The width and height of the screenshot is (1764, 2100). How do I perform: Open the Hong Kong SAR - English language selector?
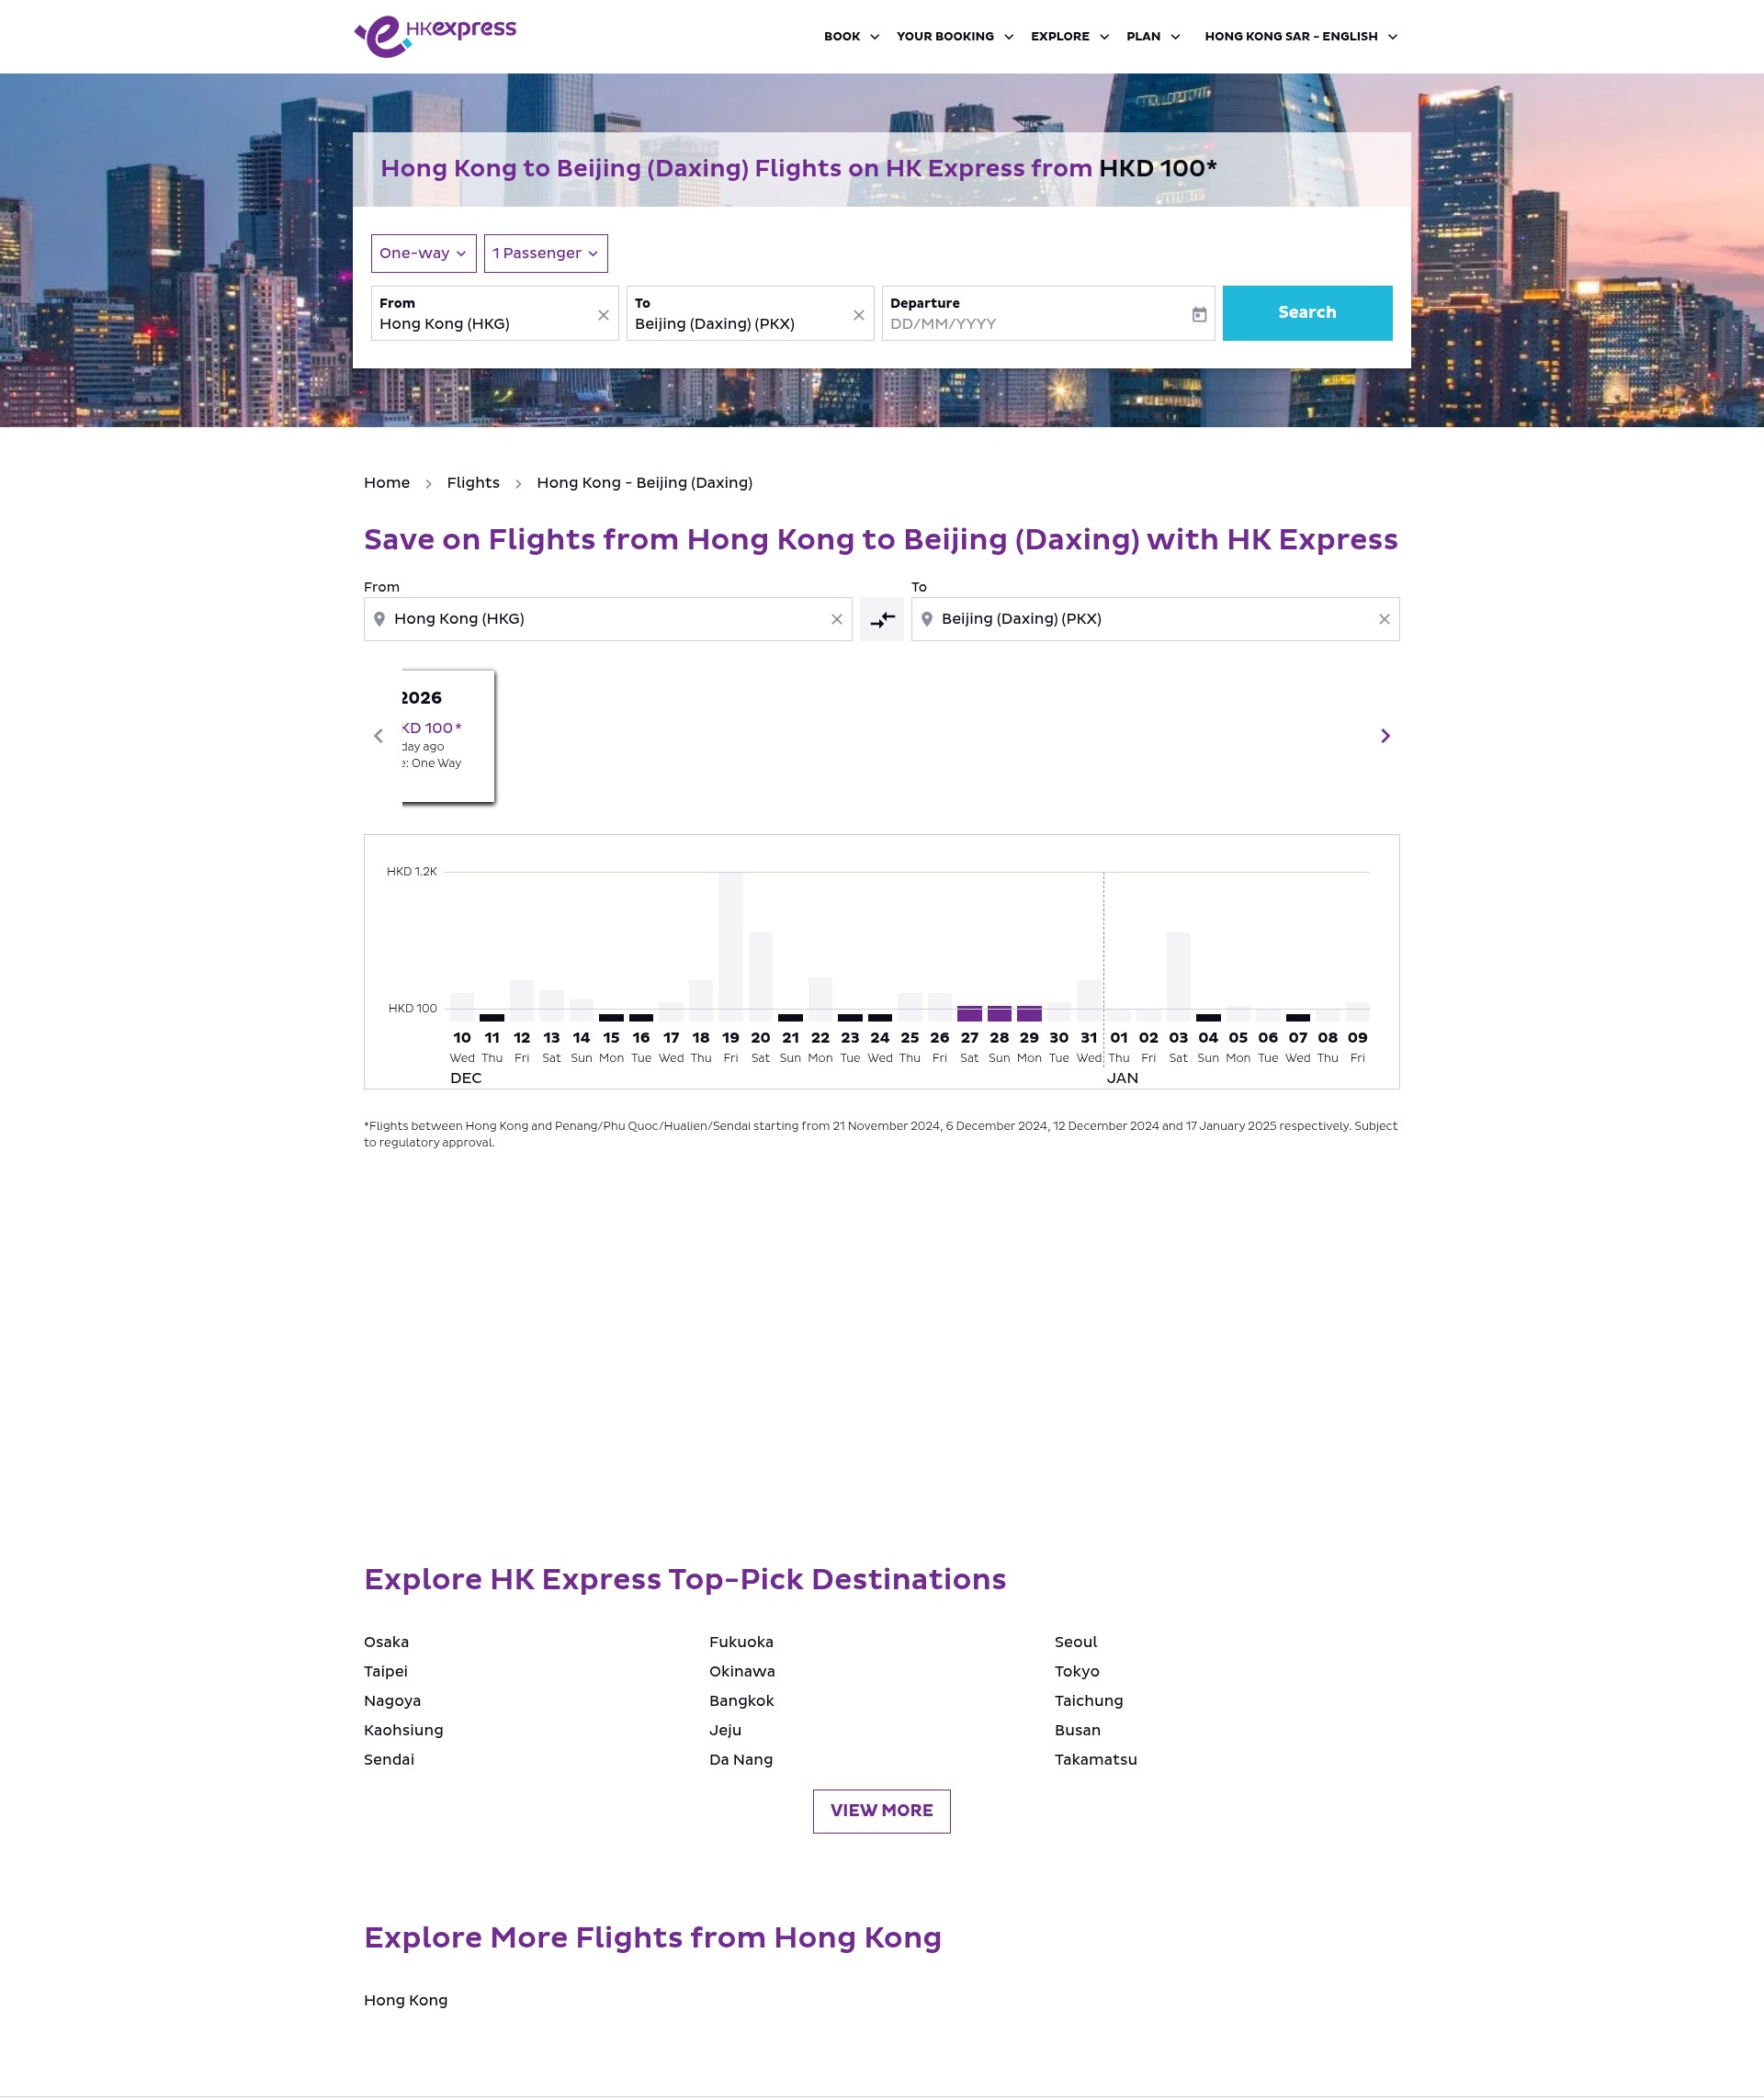(x=1301, y=37)
